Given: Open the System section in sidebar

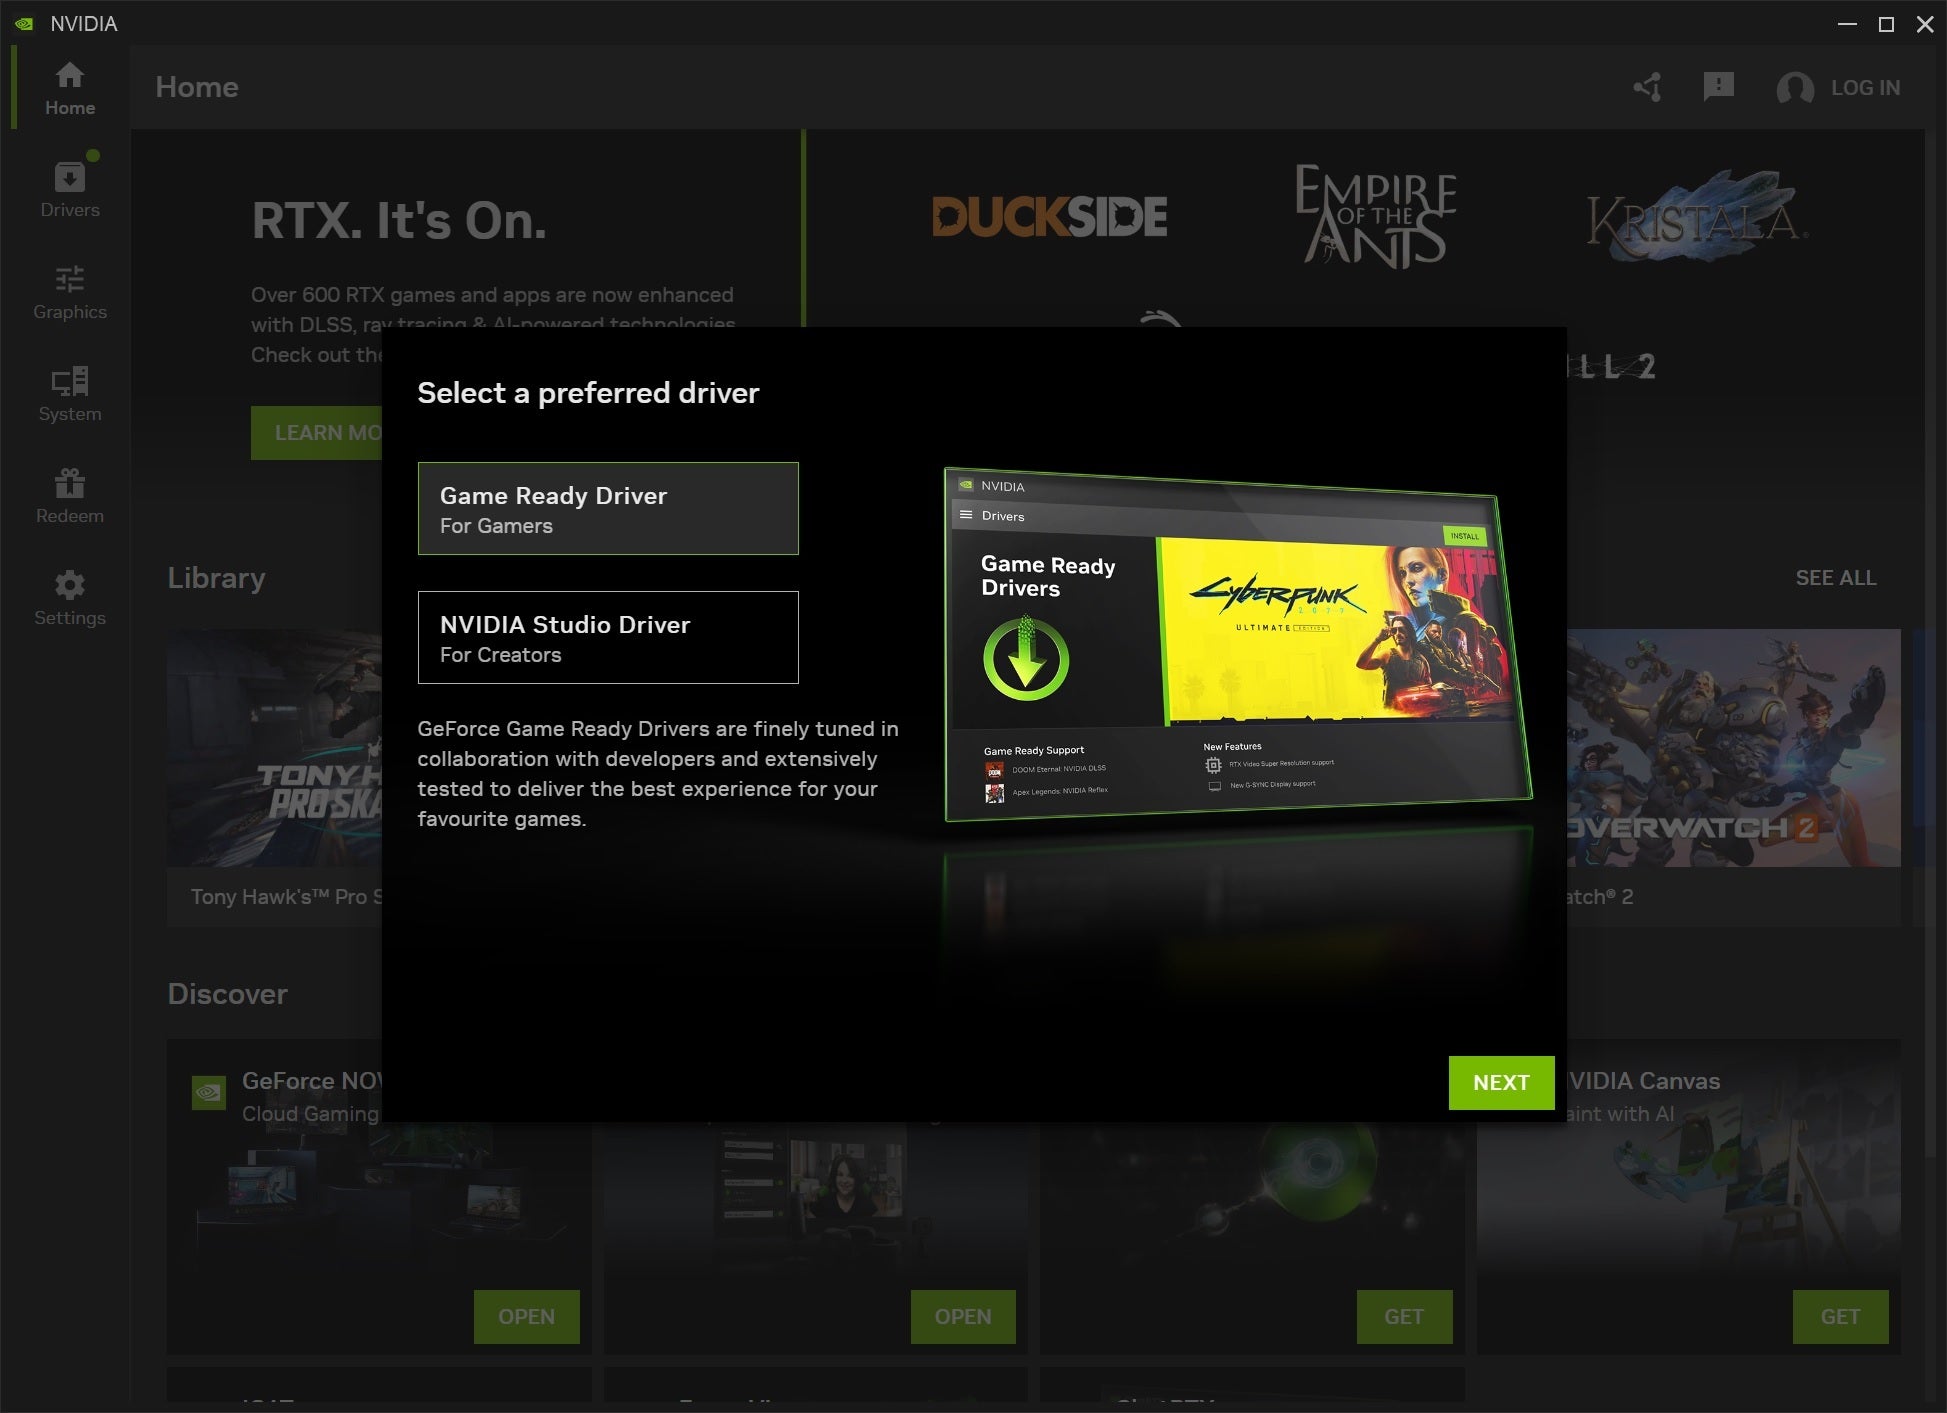Looking at the screenshot, I should 69,392.
